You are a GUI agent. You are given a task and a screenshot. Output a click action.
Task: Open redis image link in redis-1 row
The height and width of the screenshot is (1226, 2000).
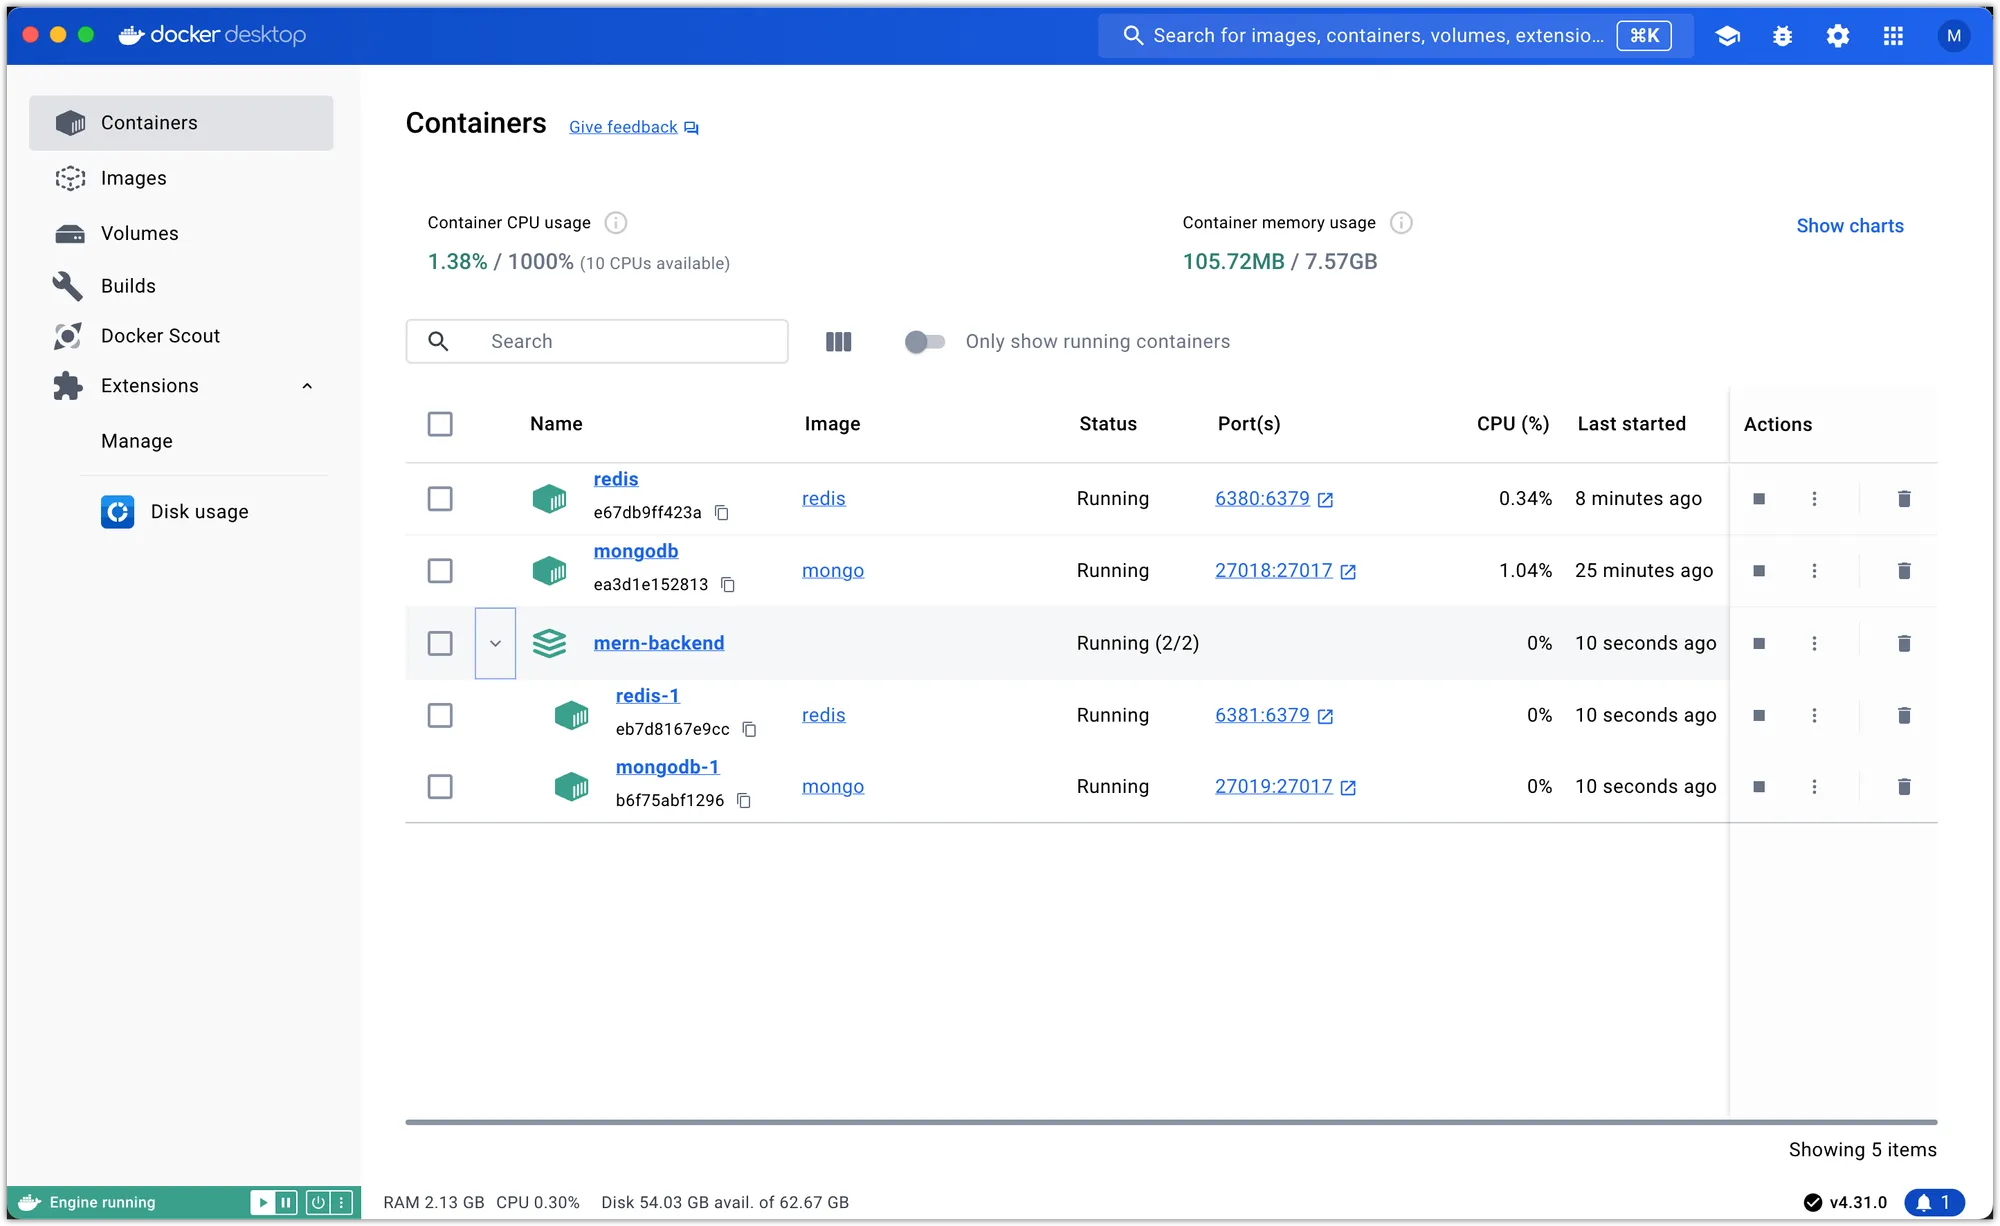pos(823,716)
